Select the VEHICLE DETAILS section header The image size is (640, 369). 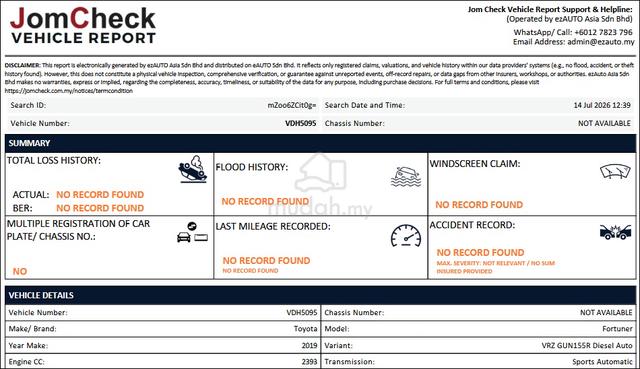[x=320, y=295]
